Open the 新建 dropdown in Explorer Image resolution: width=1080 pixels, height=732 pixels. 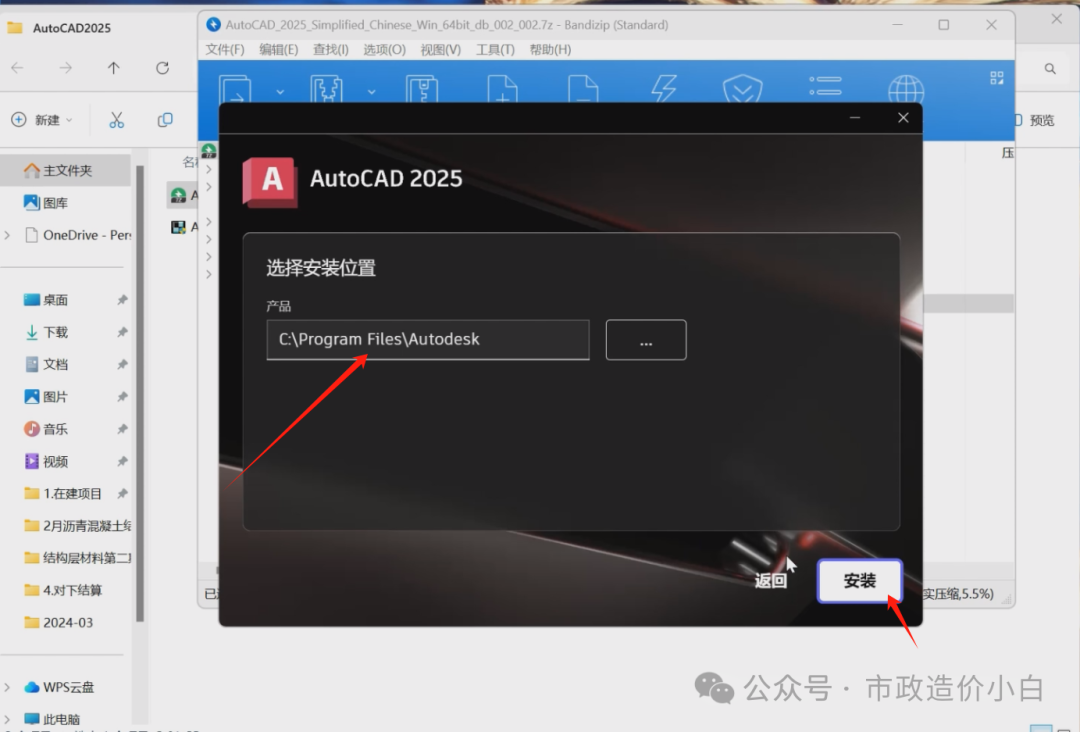point(42,120)
